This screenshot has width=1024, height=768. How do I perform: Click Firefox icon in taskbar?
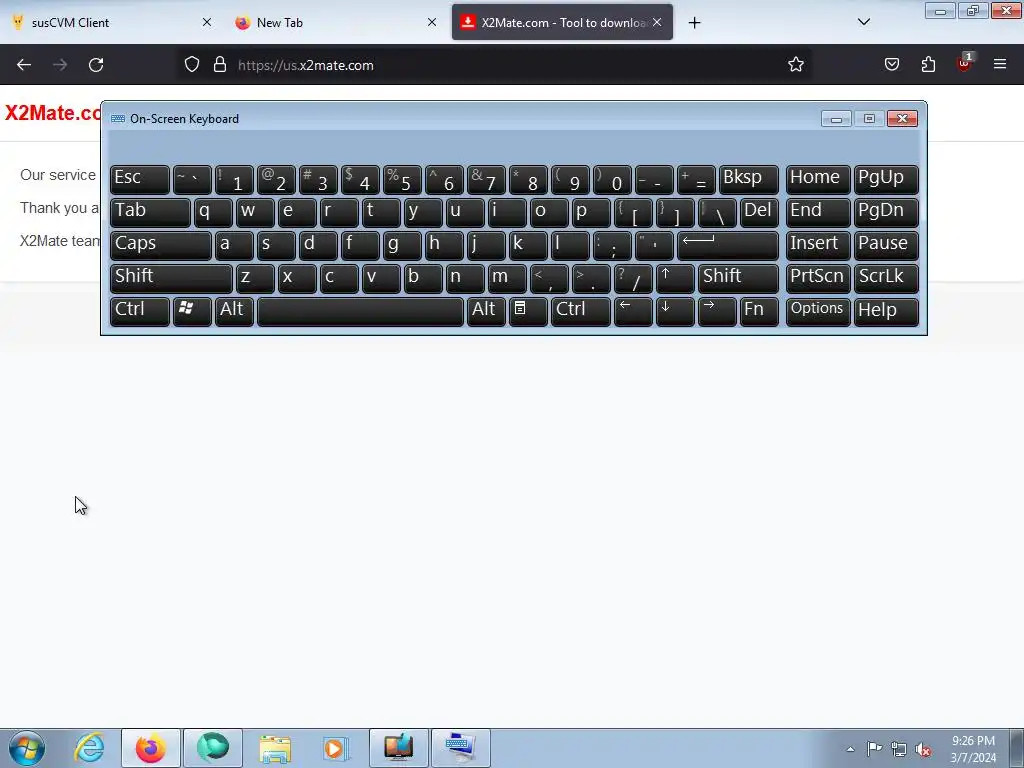click(x=151, y=748)
